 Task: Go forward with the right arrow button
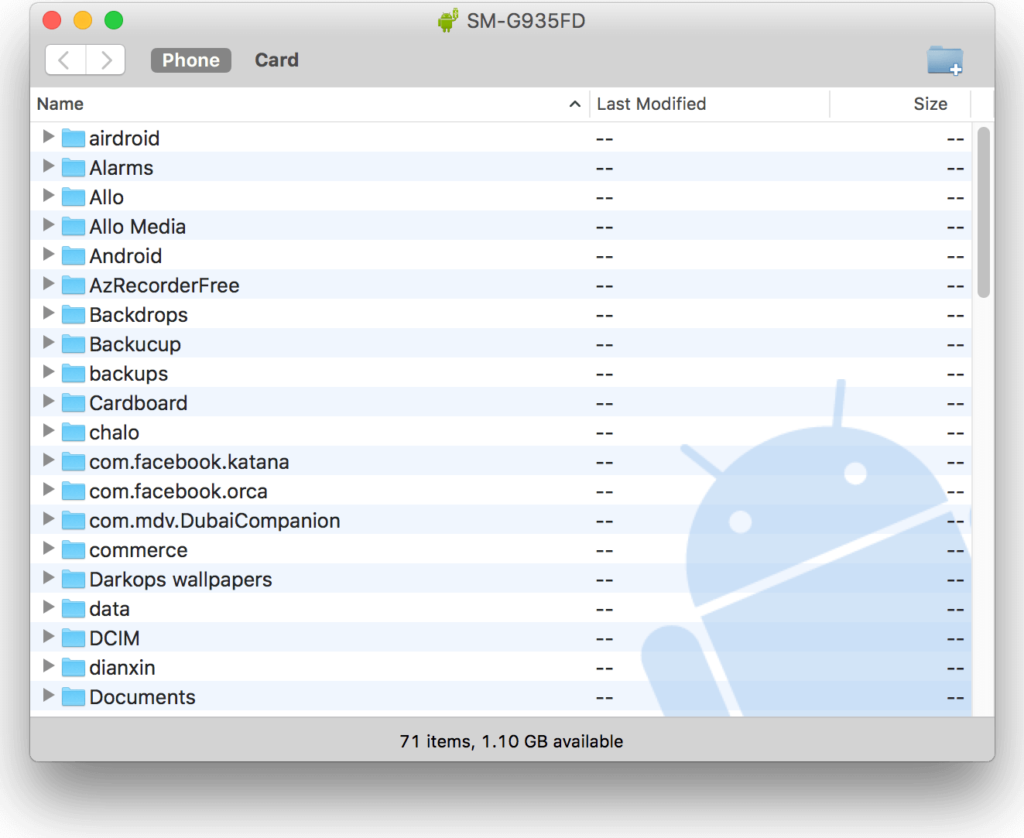(106, 60)
